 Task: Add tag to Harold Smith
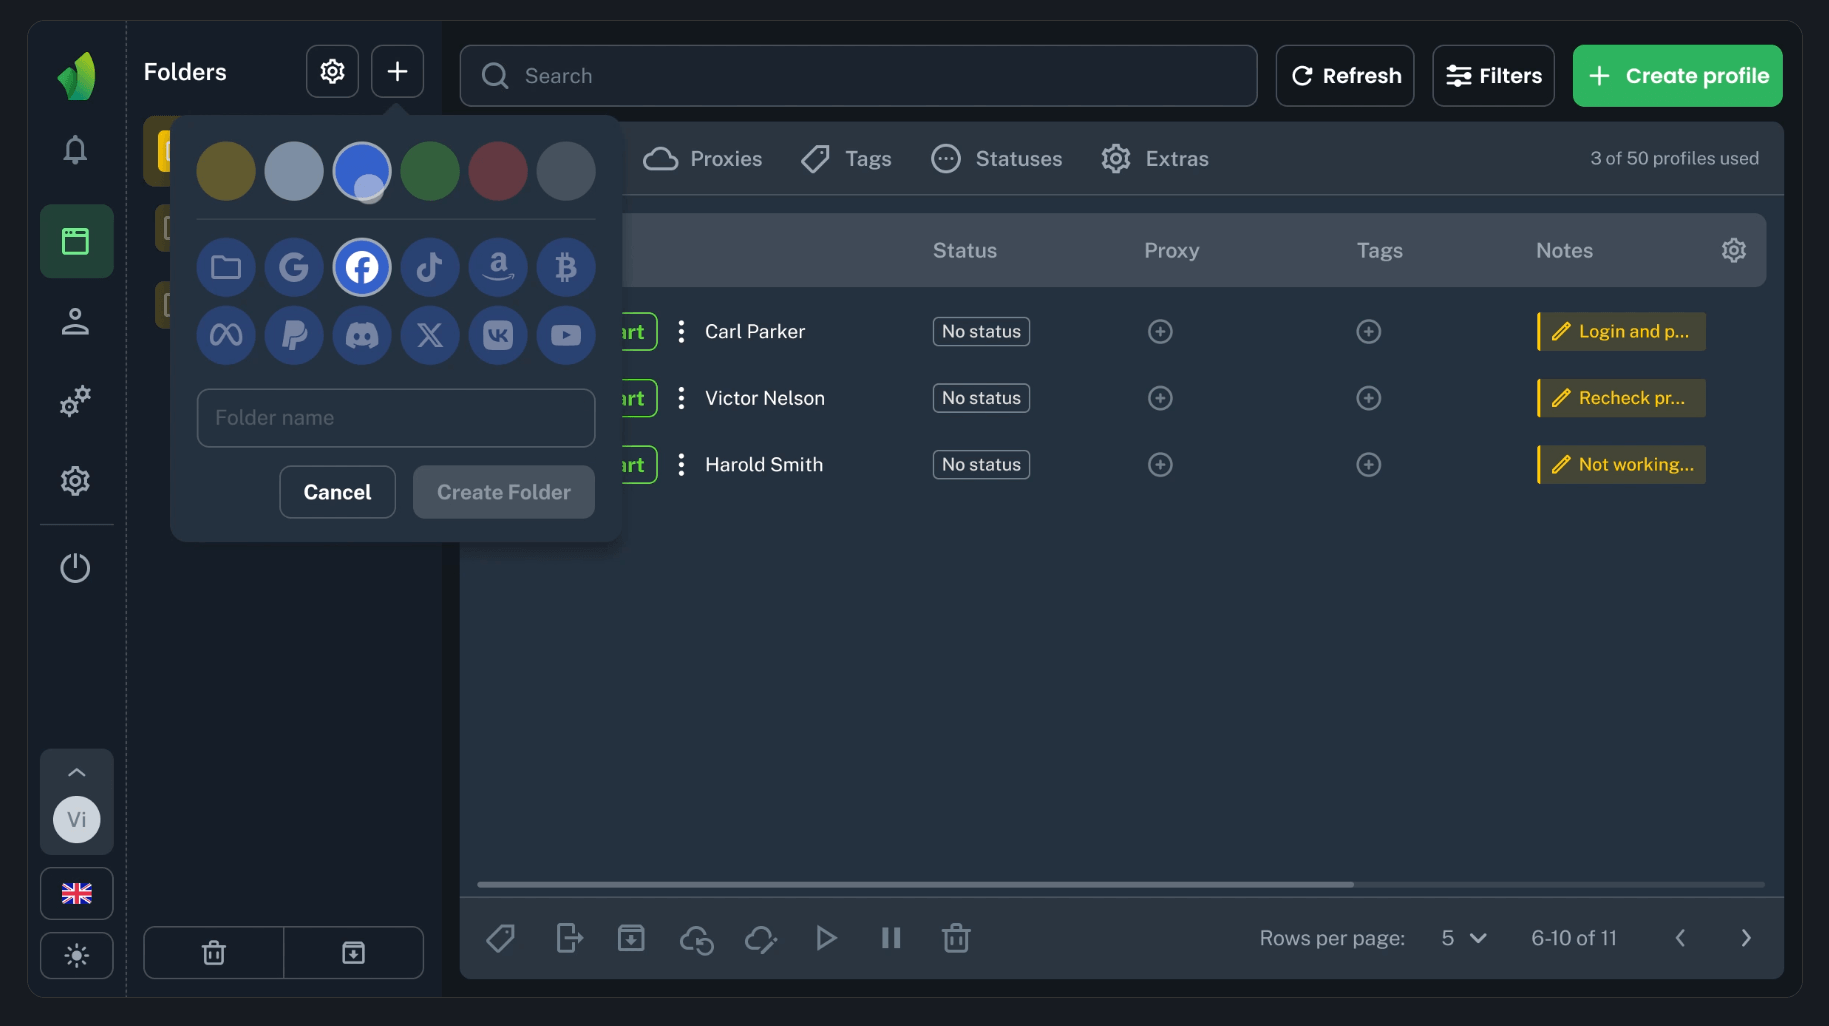point(1369,465)
